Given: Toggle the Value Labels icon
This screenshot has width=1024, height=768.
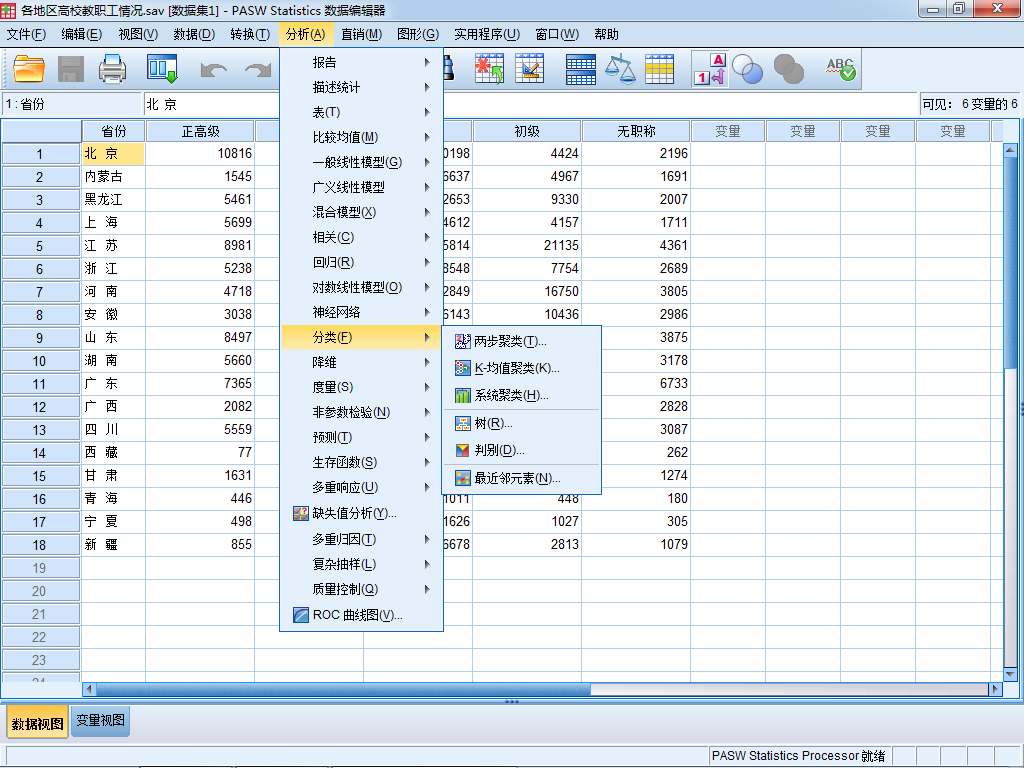Looking at the screenshot, I should tap(710, 69).
